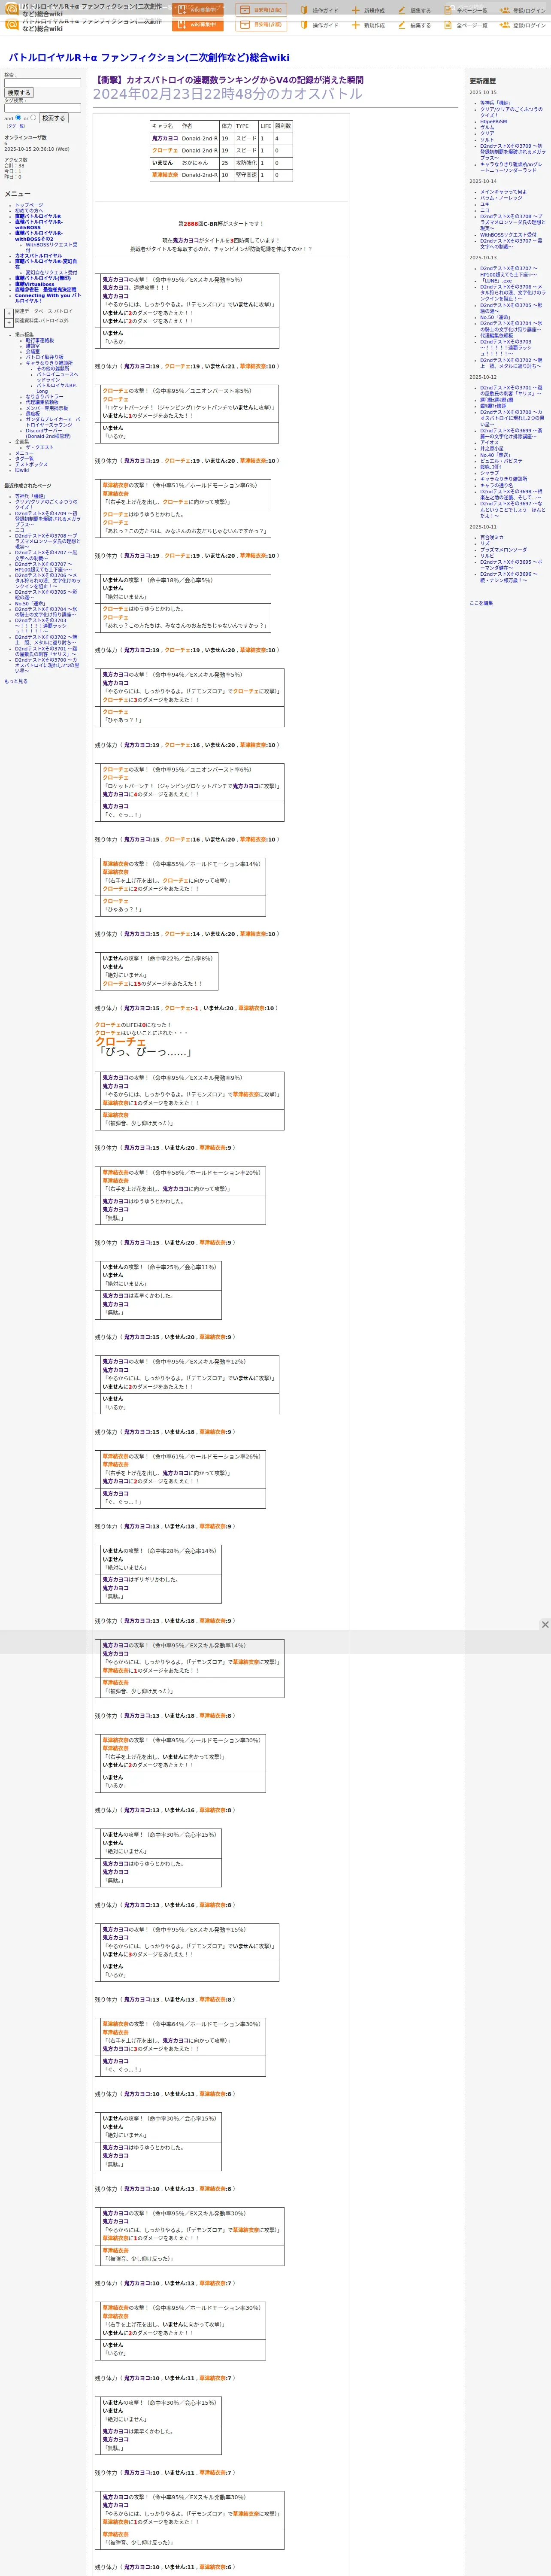551x2576 pixels.
Task: Select the 'or' tag search radio button
Action: tap(33, 117)
